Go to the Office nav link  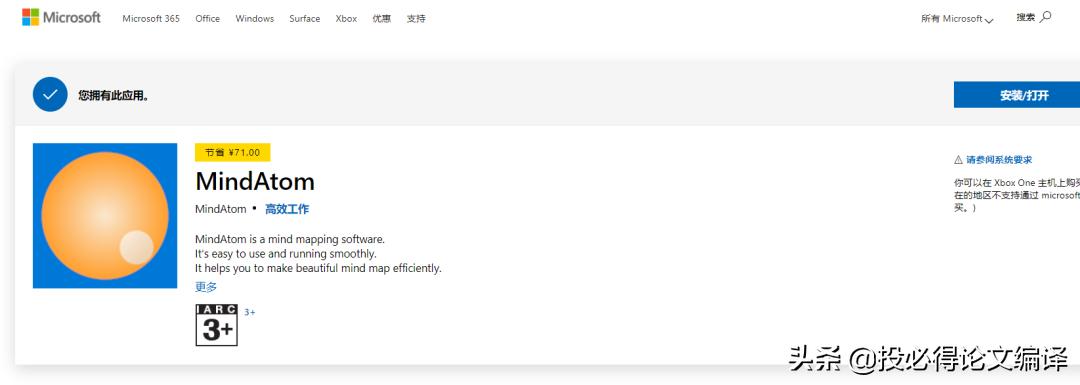207,19
